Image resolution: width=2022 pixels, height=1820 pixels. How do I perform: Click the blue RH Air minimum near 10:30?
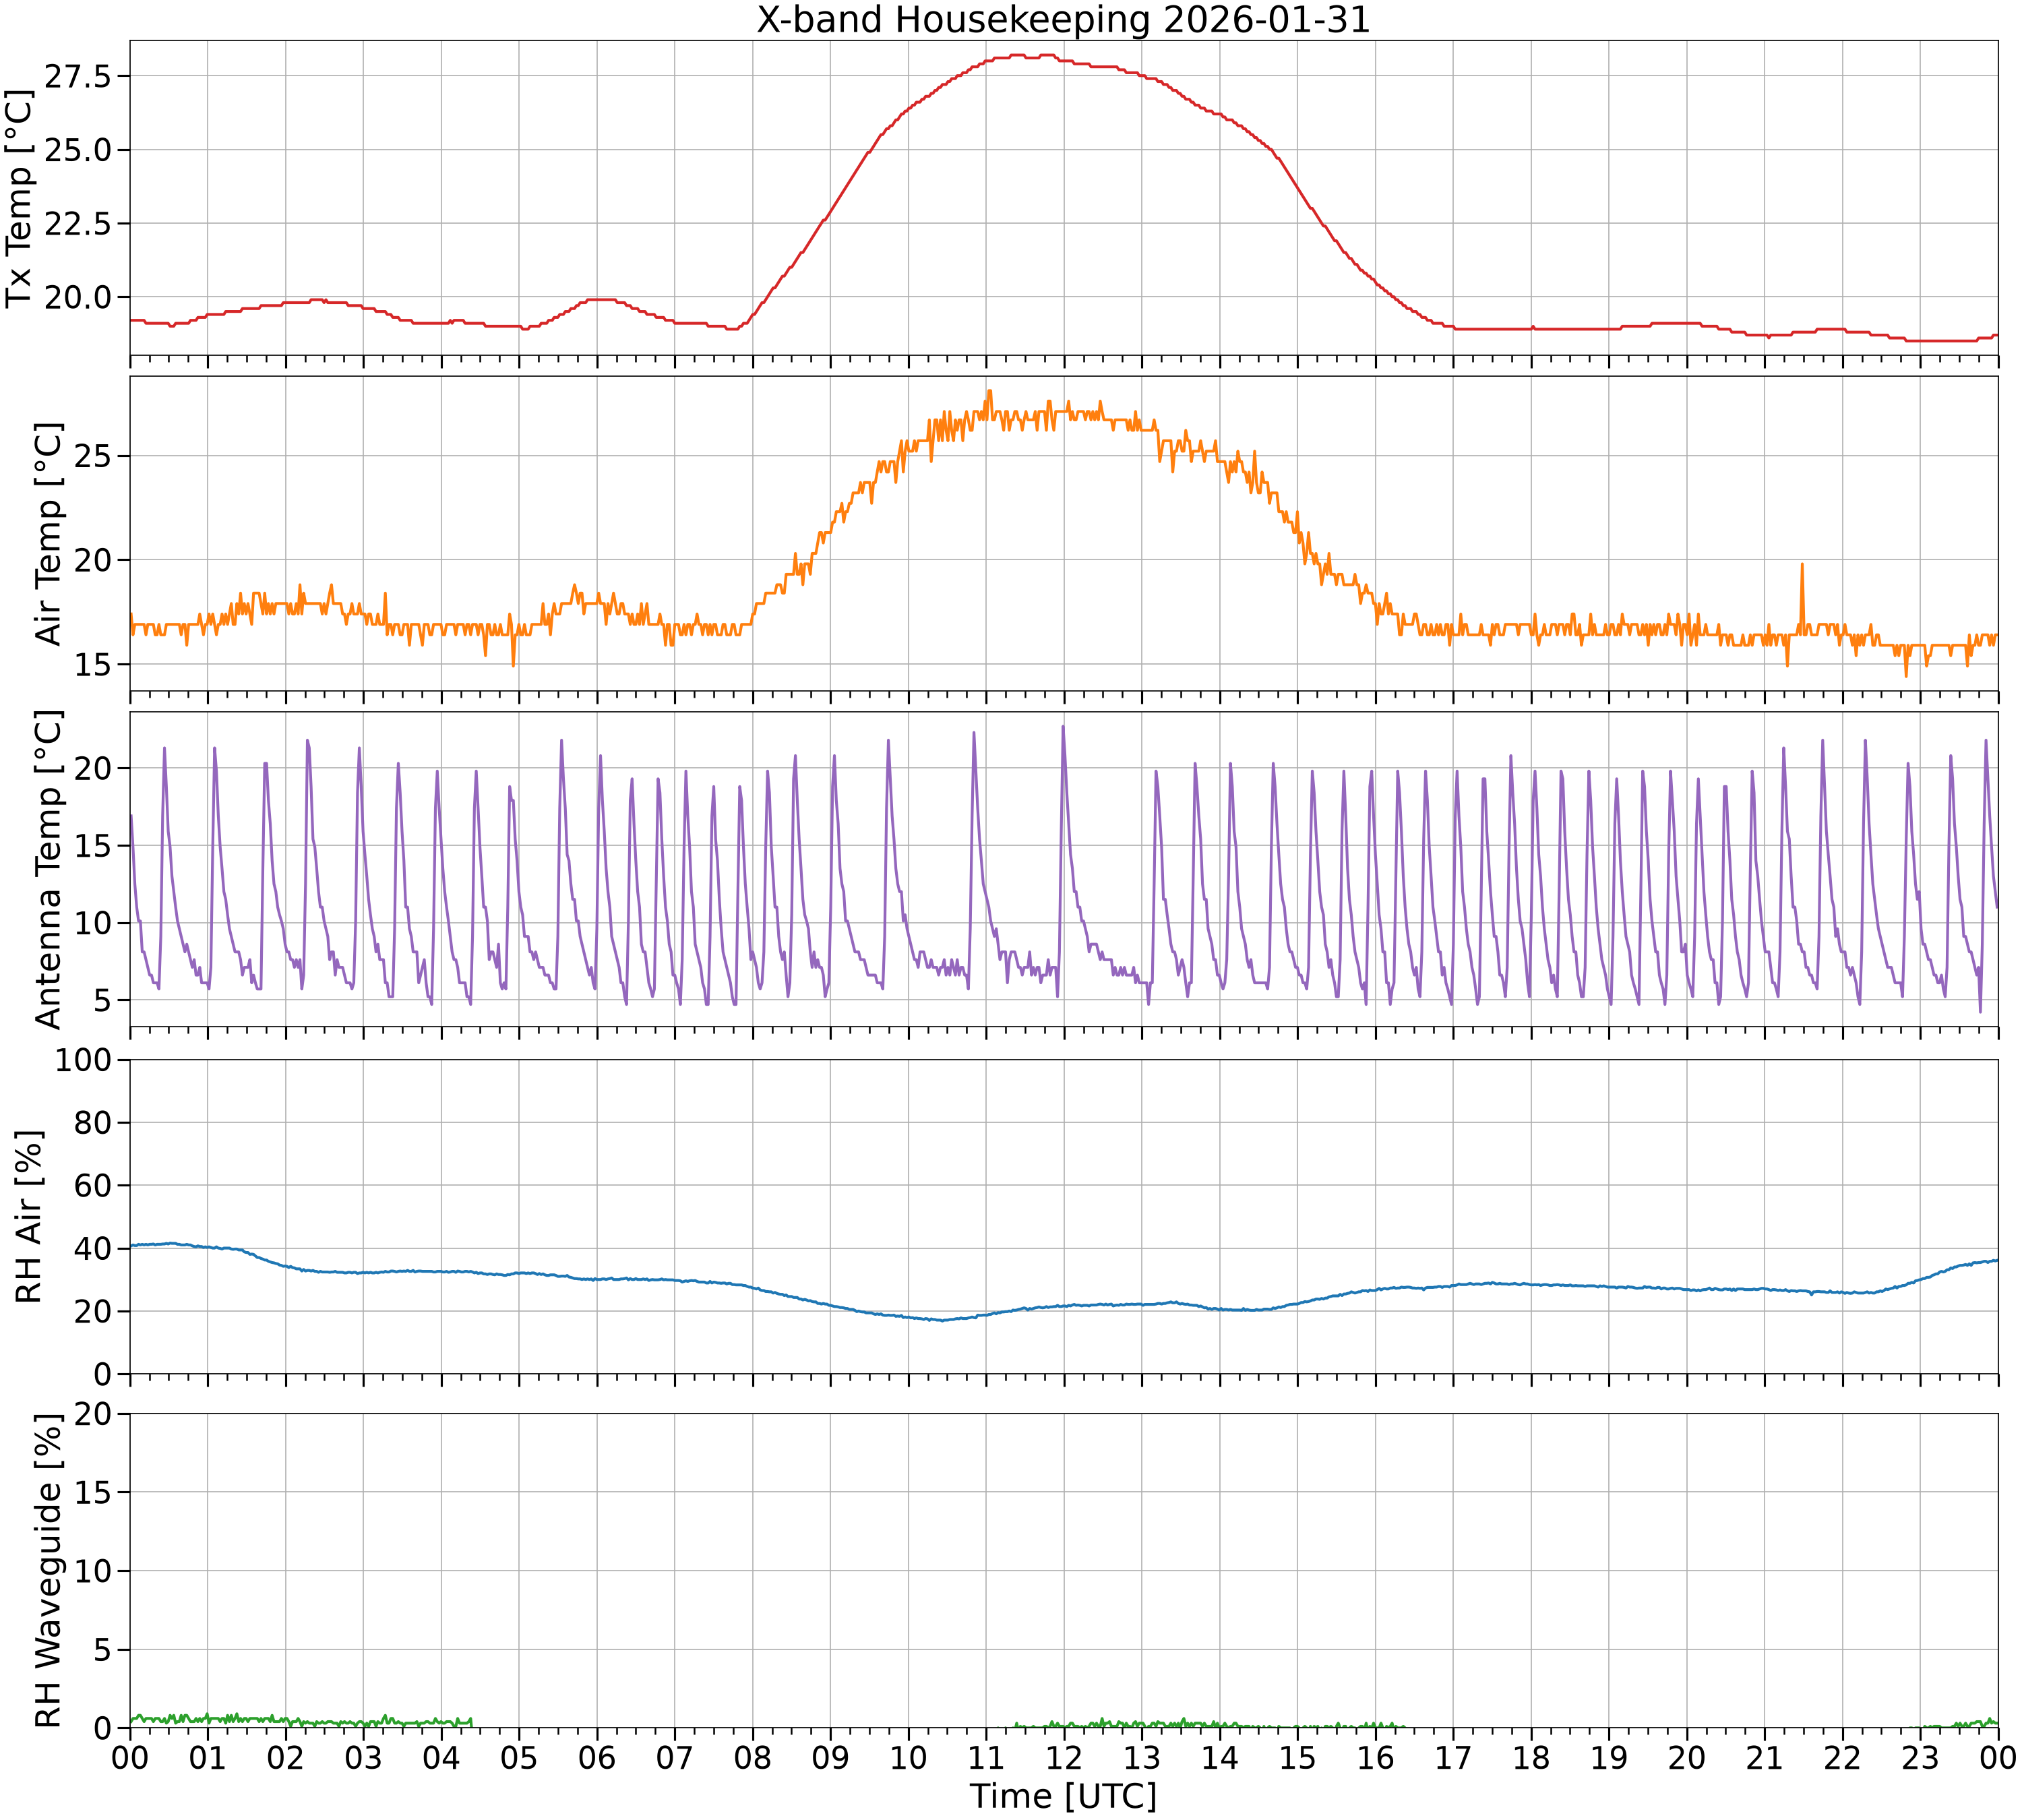point(941,1320)
